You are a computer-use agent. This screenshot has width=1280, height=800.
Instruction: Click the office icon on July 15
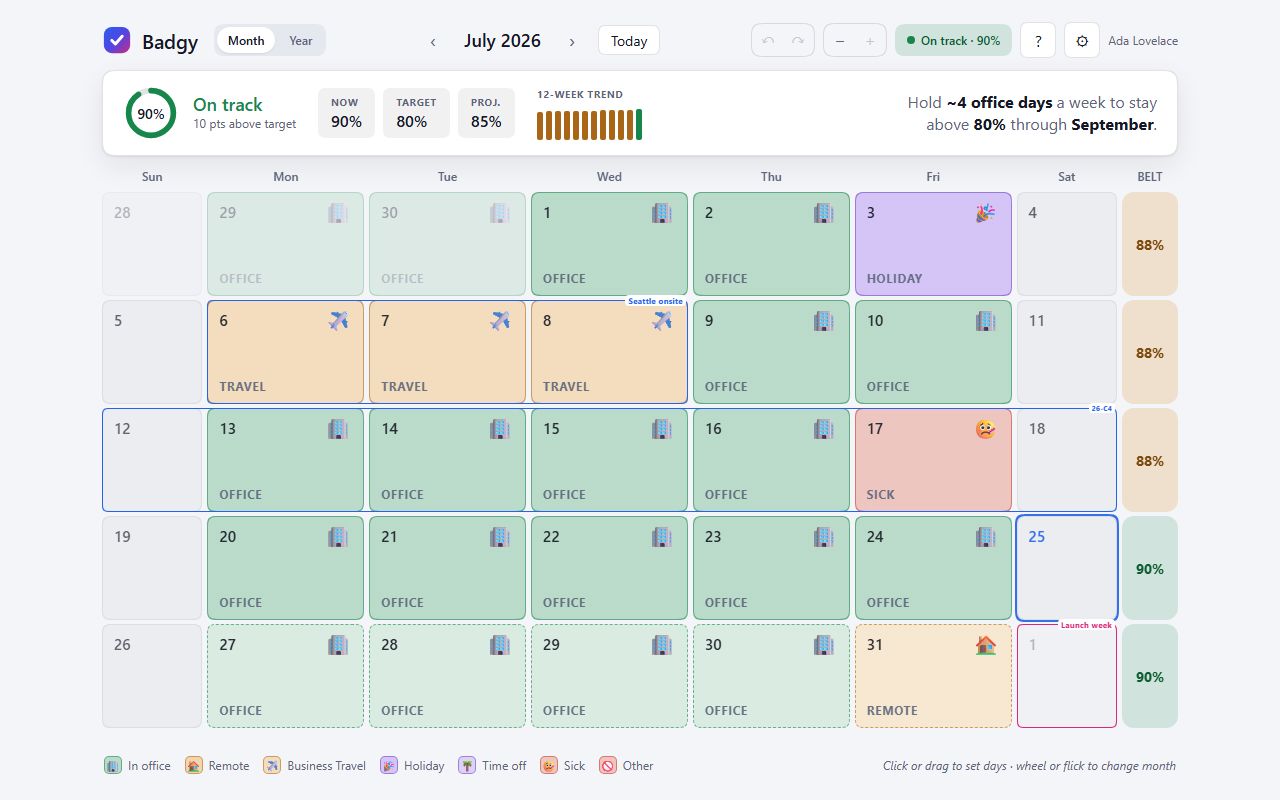tap(662, 429)
